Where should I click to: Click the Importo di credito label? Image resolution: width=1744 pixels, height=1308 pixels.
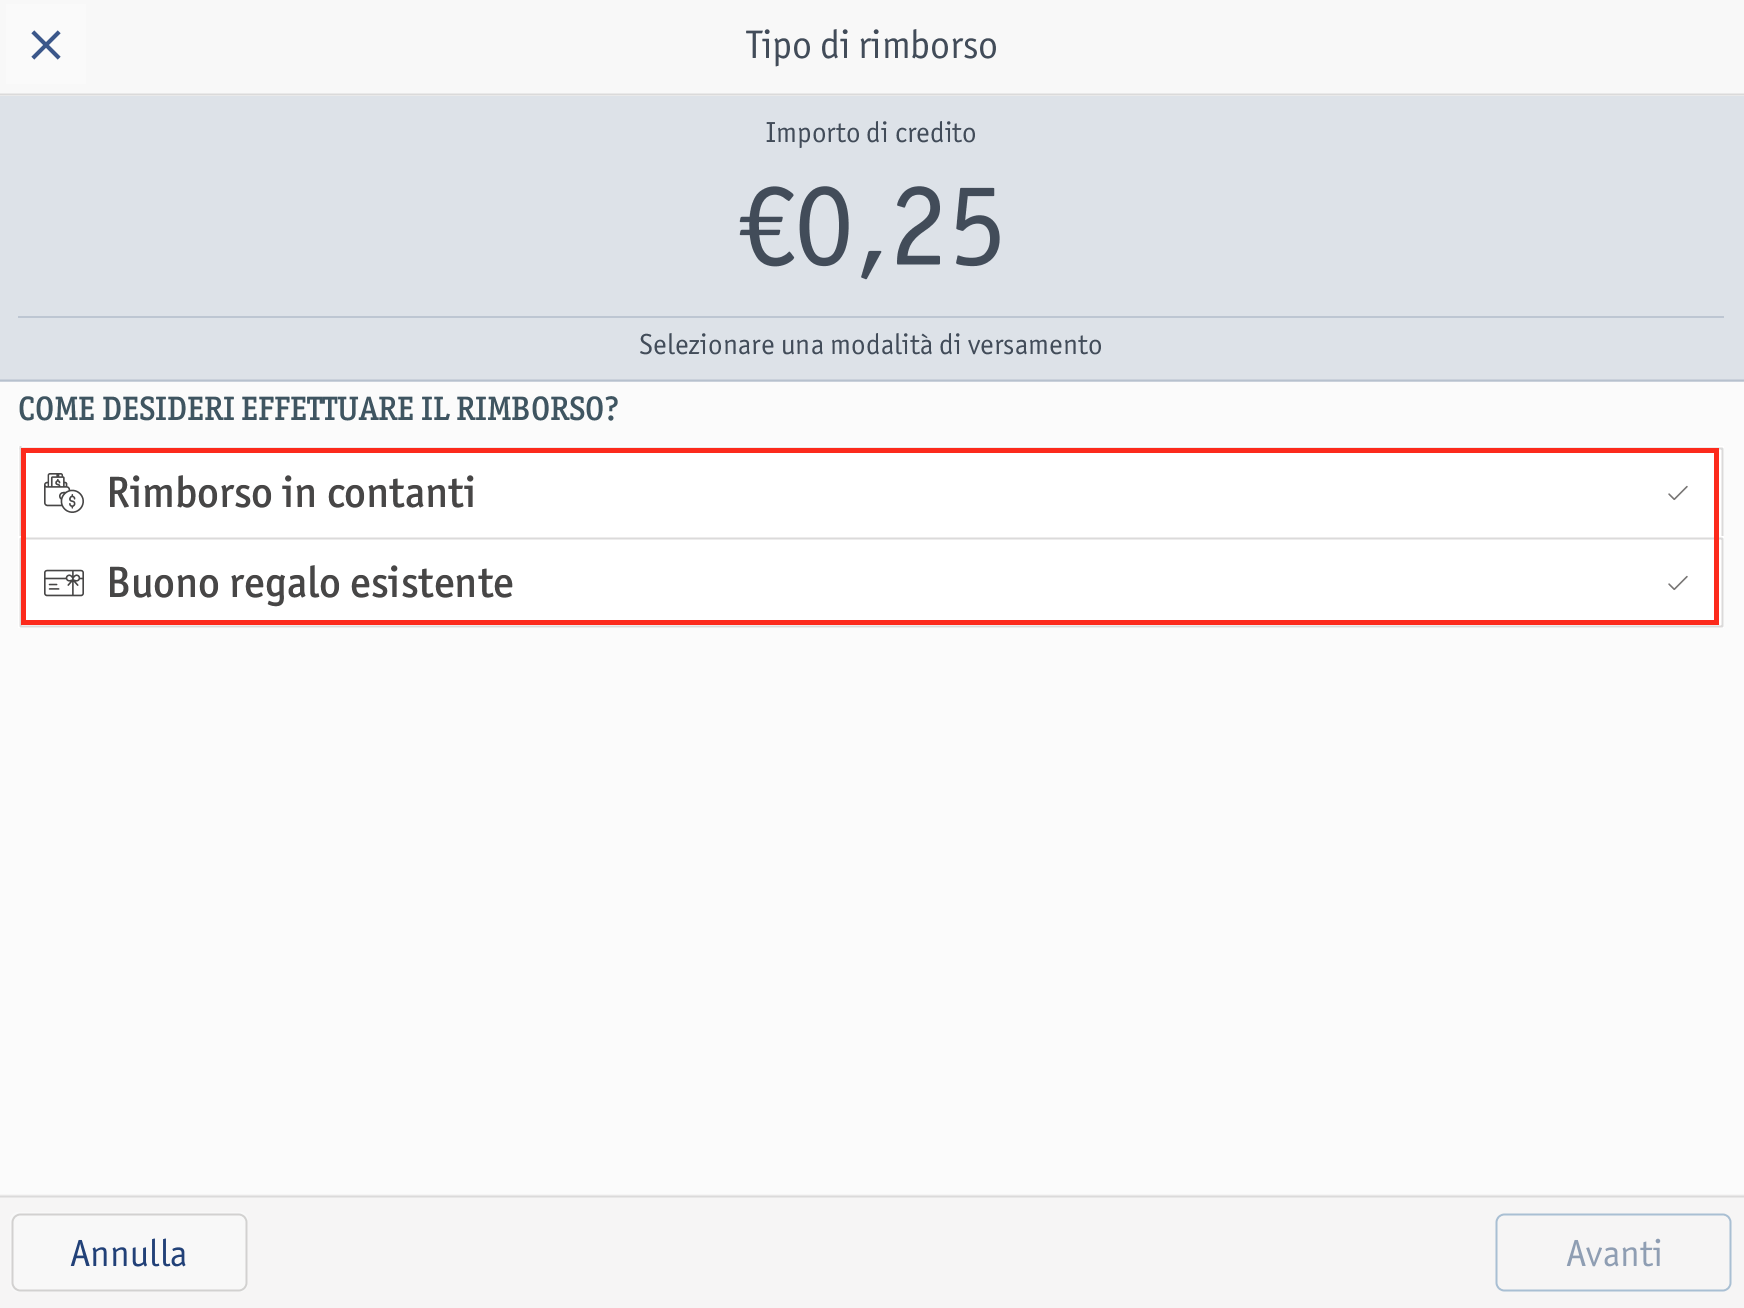[871, 133]
